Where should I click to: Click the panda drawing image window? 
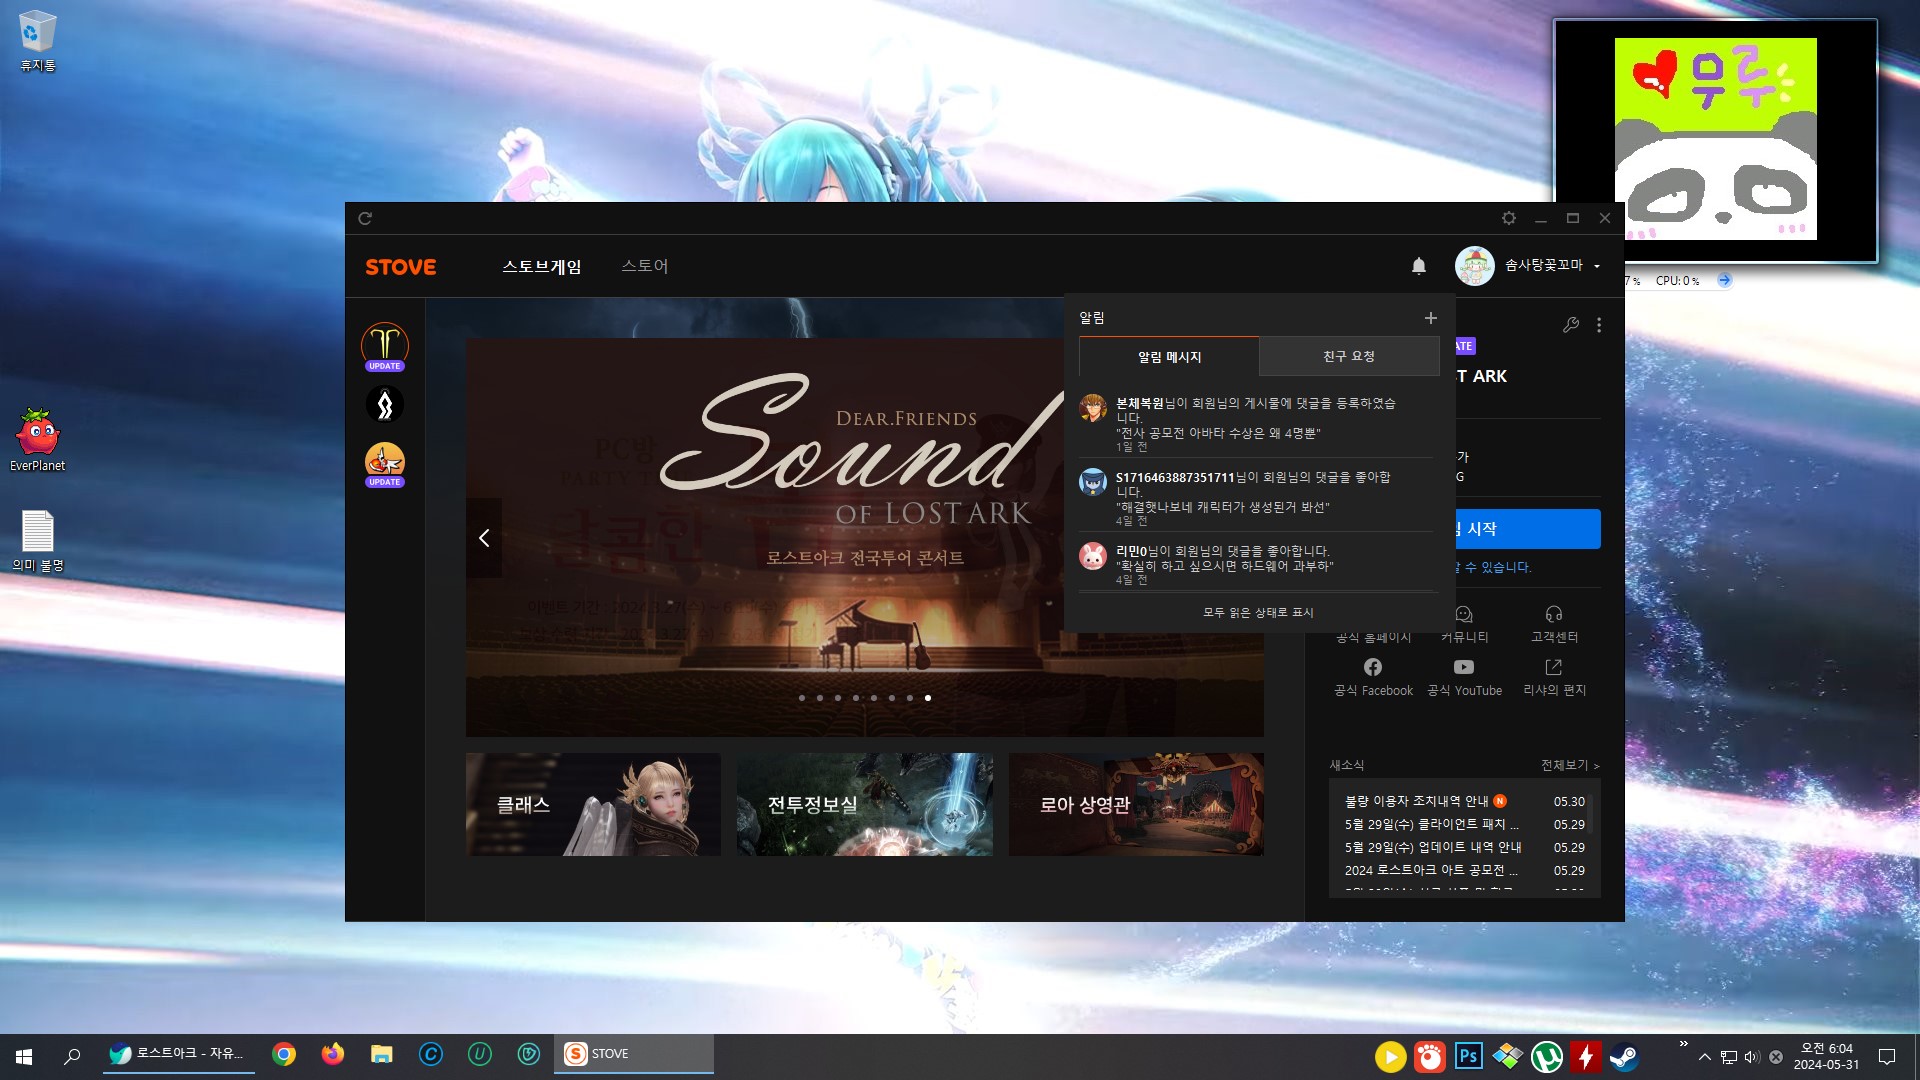click(x=1715, y=140)
